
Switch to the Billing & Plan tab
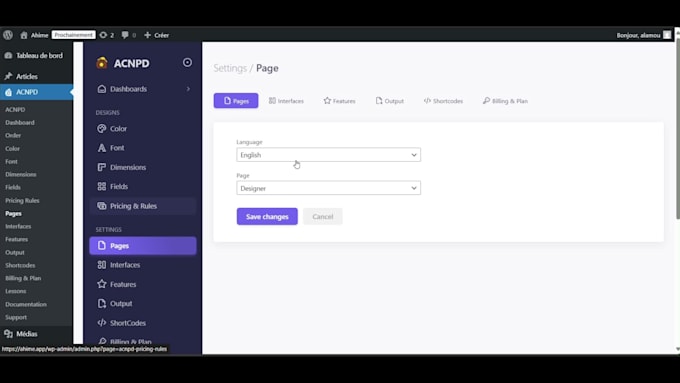[x=505, y=101]
